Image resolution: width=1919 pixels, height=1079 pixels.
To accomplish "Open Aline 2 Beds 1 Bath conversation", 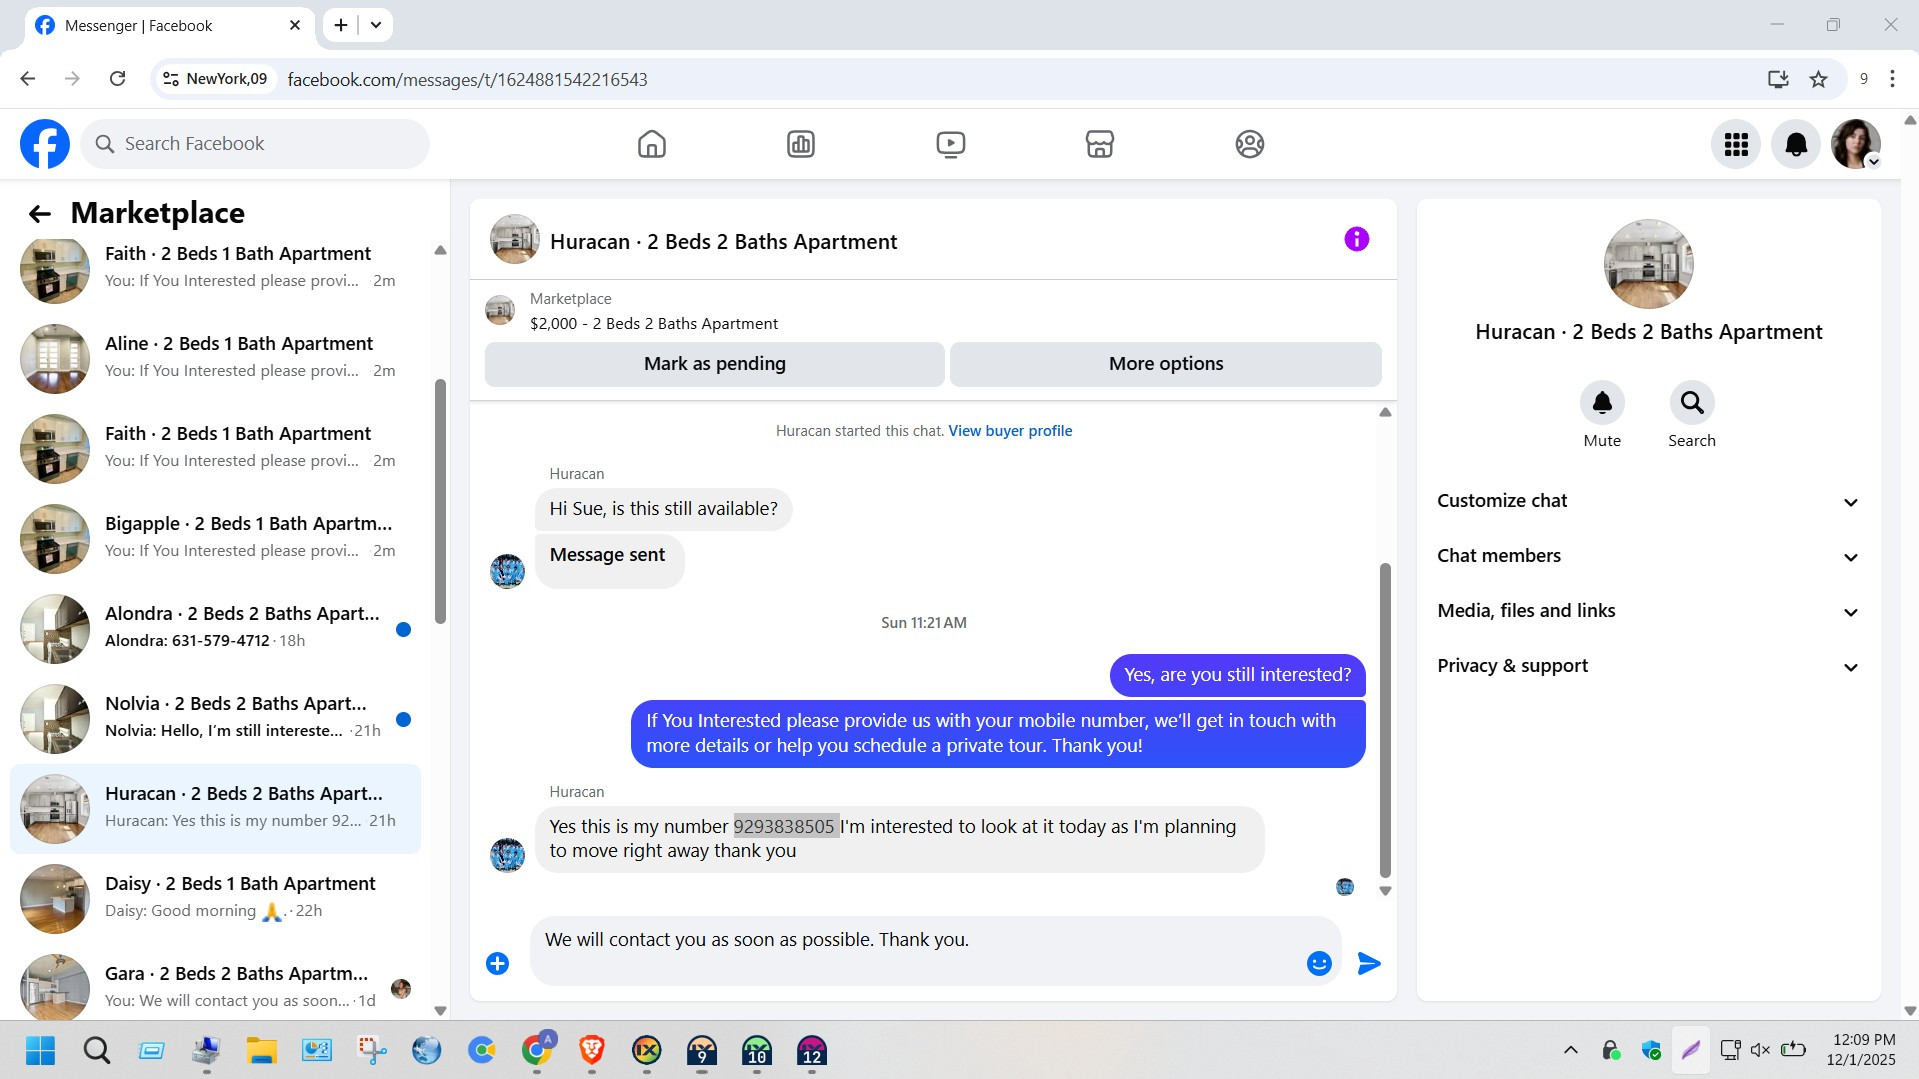I will point(215,358).
